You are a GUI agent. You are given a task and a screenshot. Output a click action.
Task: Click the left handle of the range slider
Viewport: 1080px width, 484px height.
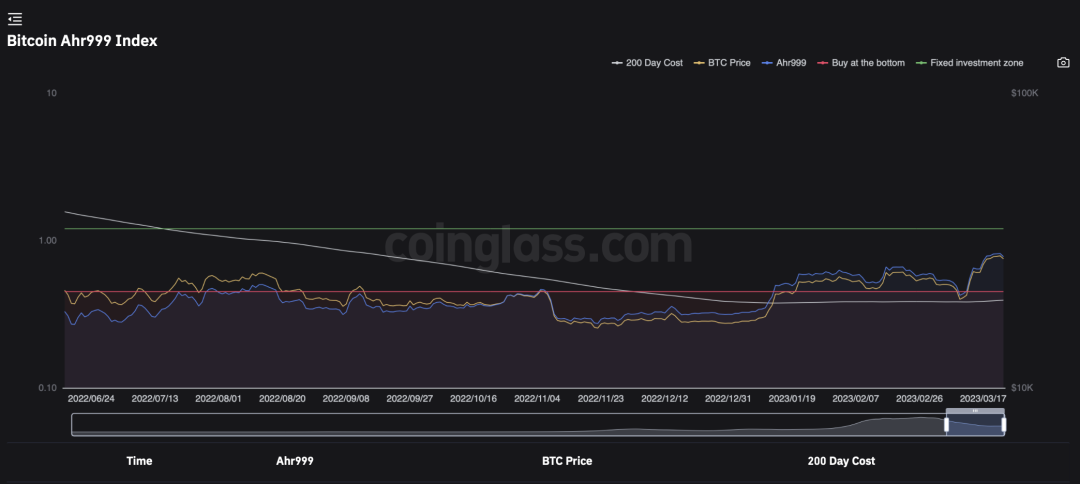(946, 425)
